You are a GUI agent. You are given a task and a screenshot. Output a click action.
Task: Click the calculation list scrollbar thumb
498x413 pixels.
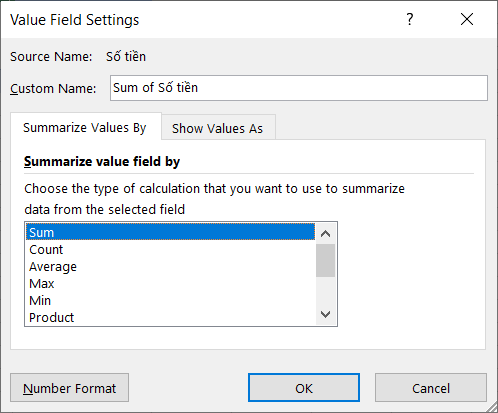[325, 260]
